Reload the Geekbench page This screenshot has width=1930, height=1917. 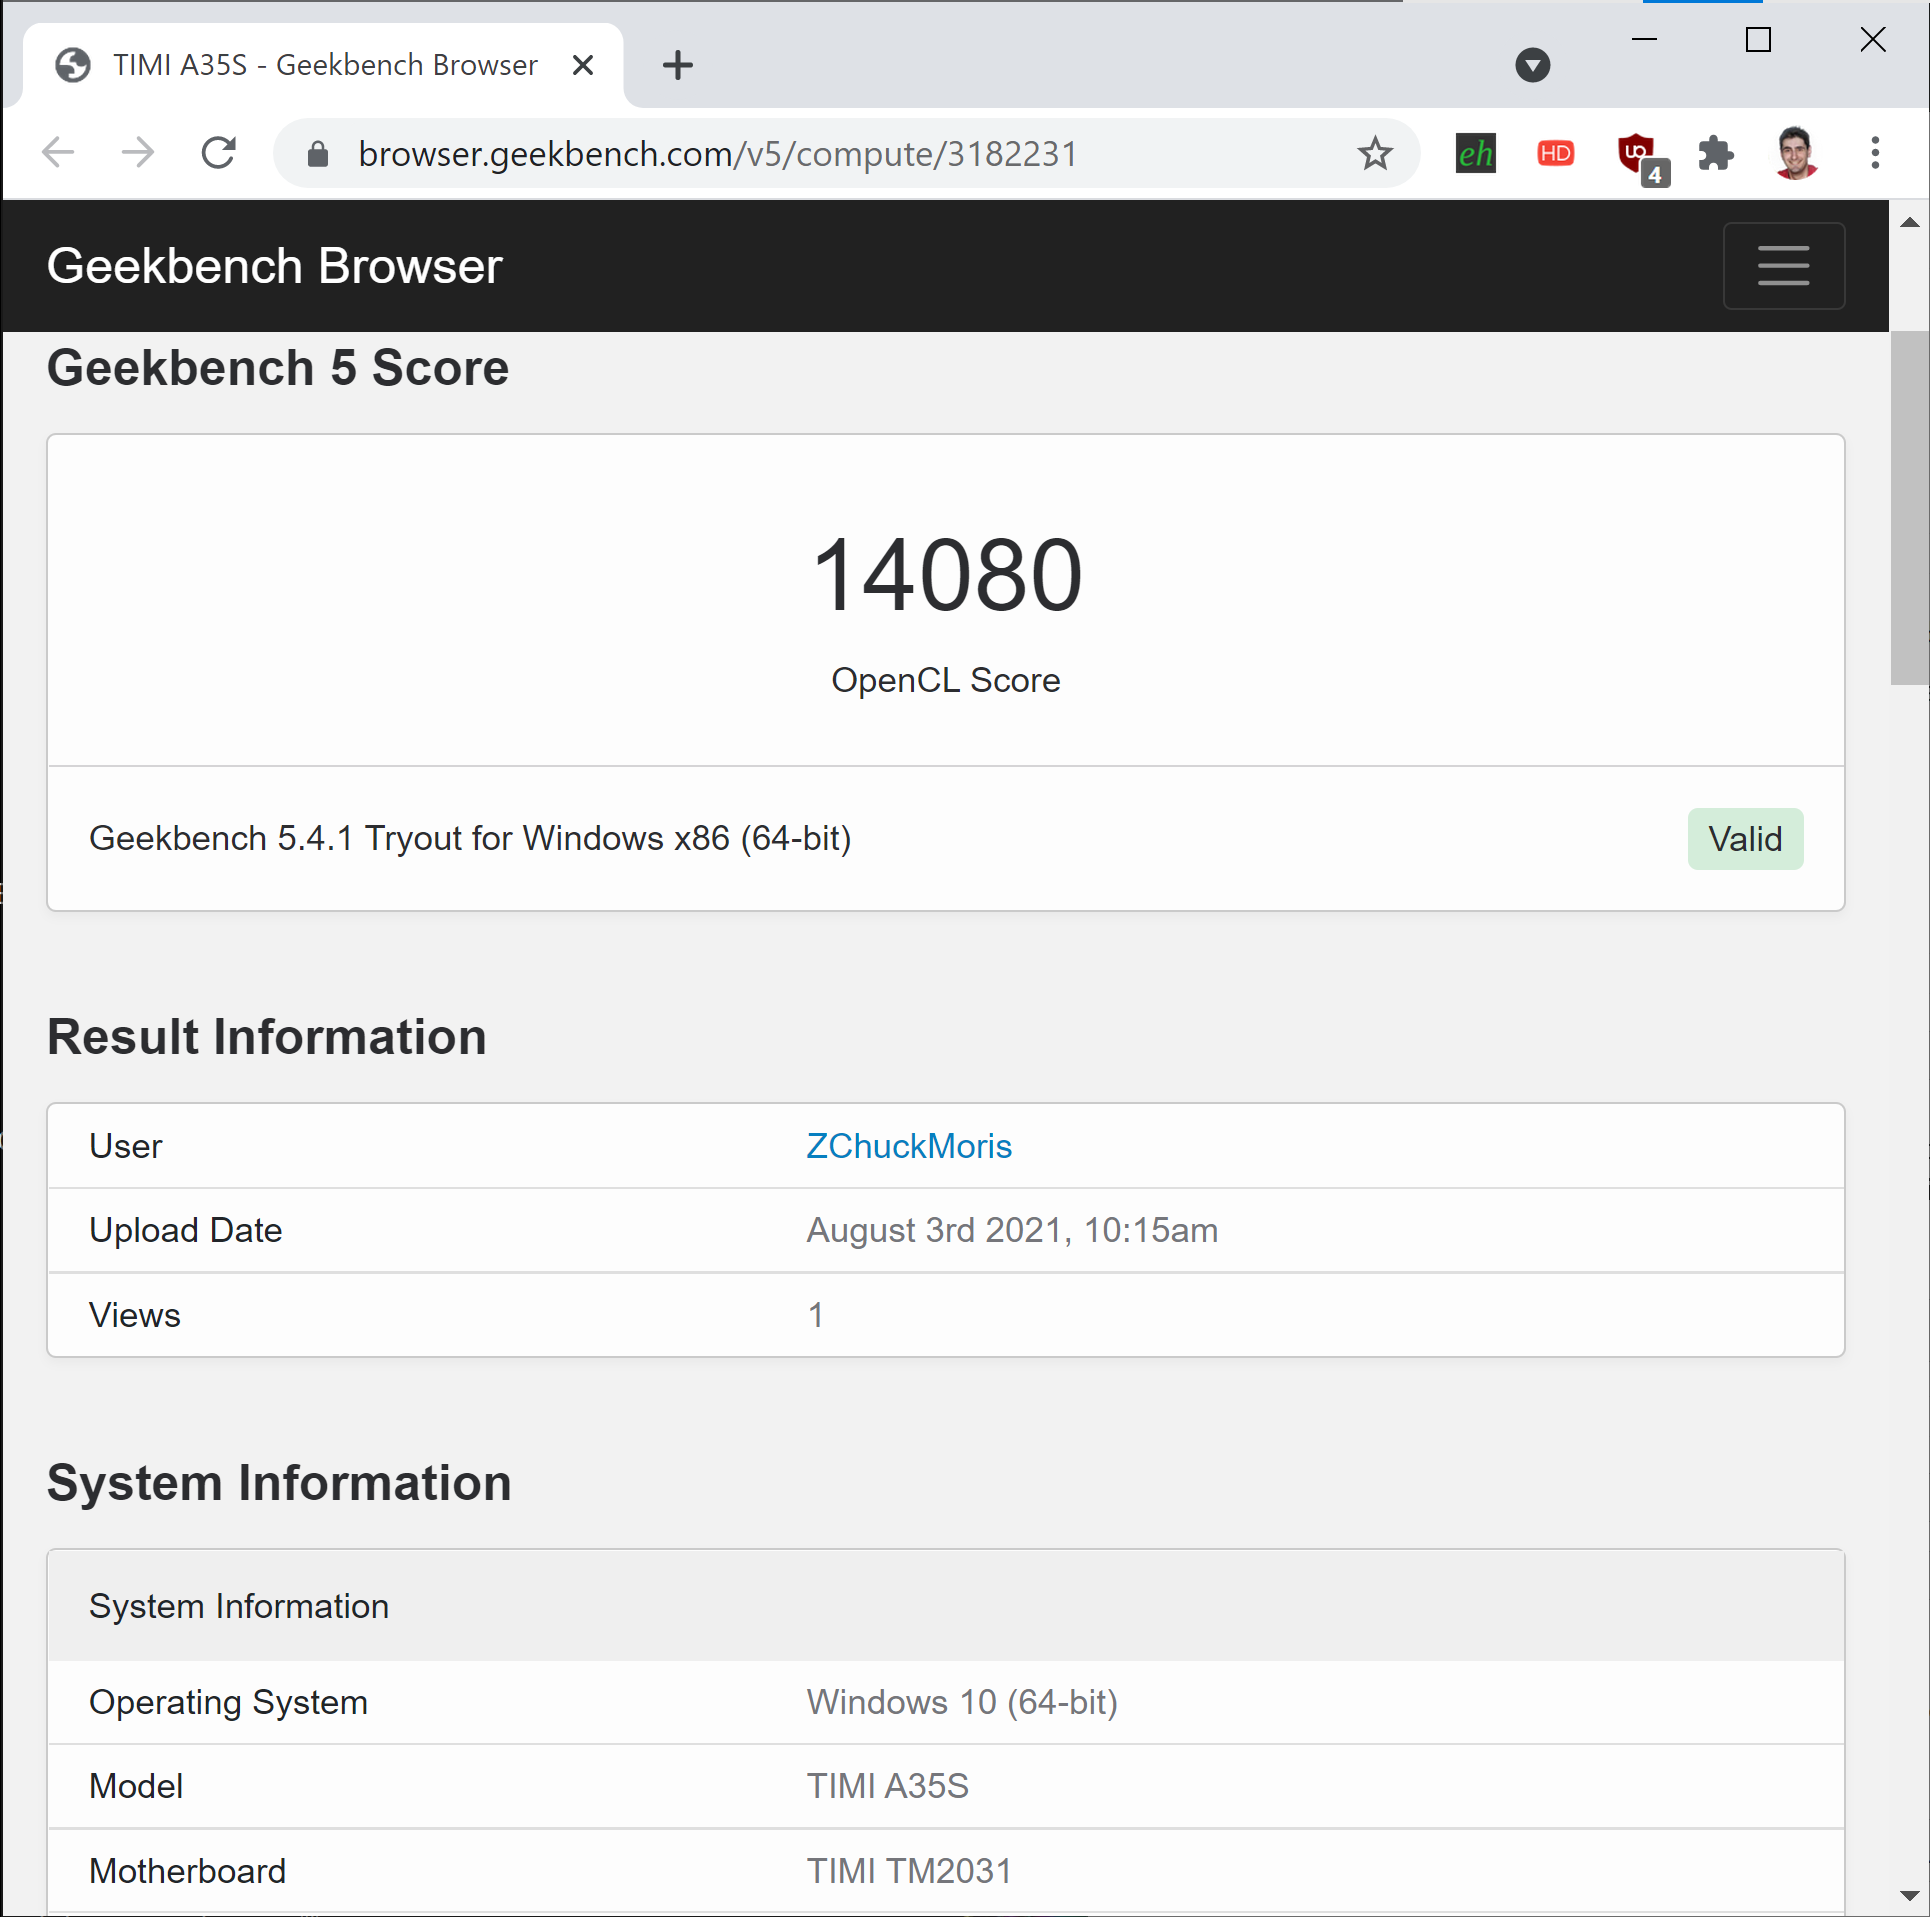(x=218, y=153)
